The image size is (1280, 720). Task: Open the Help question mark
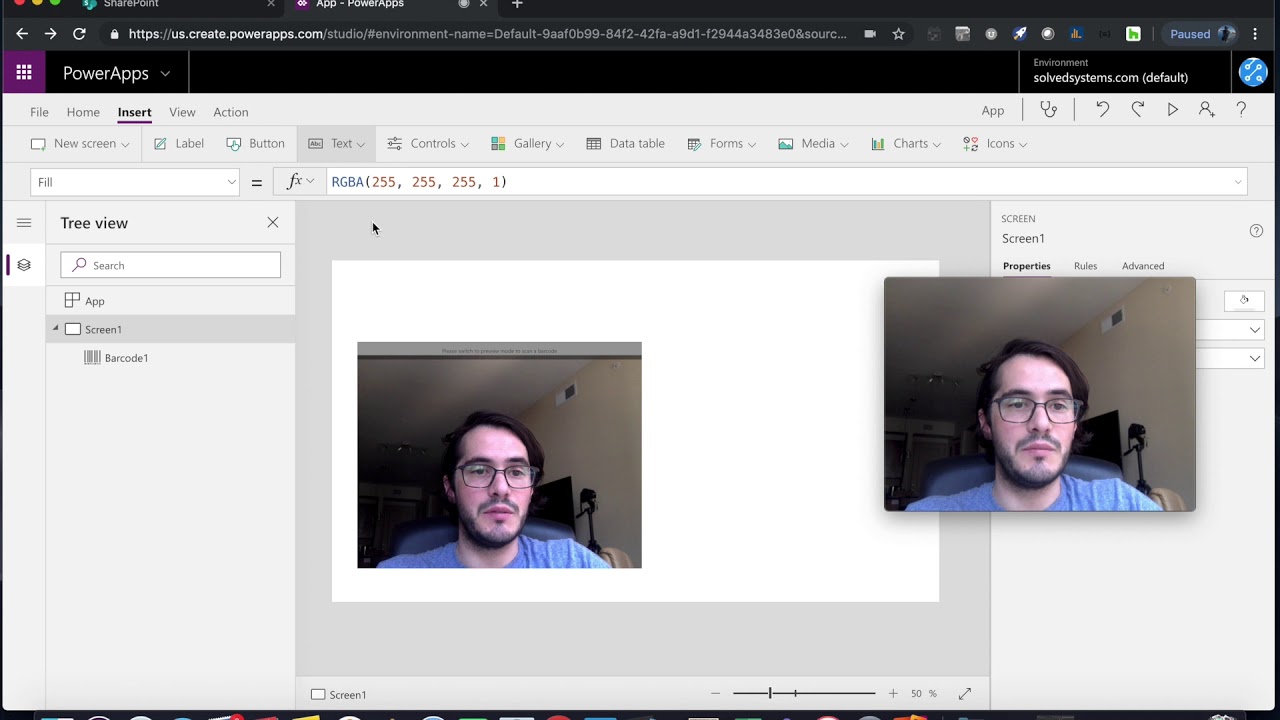pyautogui.click(x=1241, y=110)
